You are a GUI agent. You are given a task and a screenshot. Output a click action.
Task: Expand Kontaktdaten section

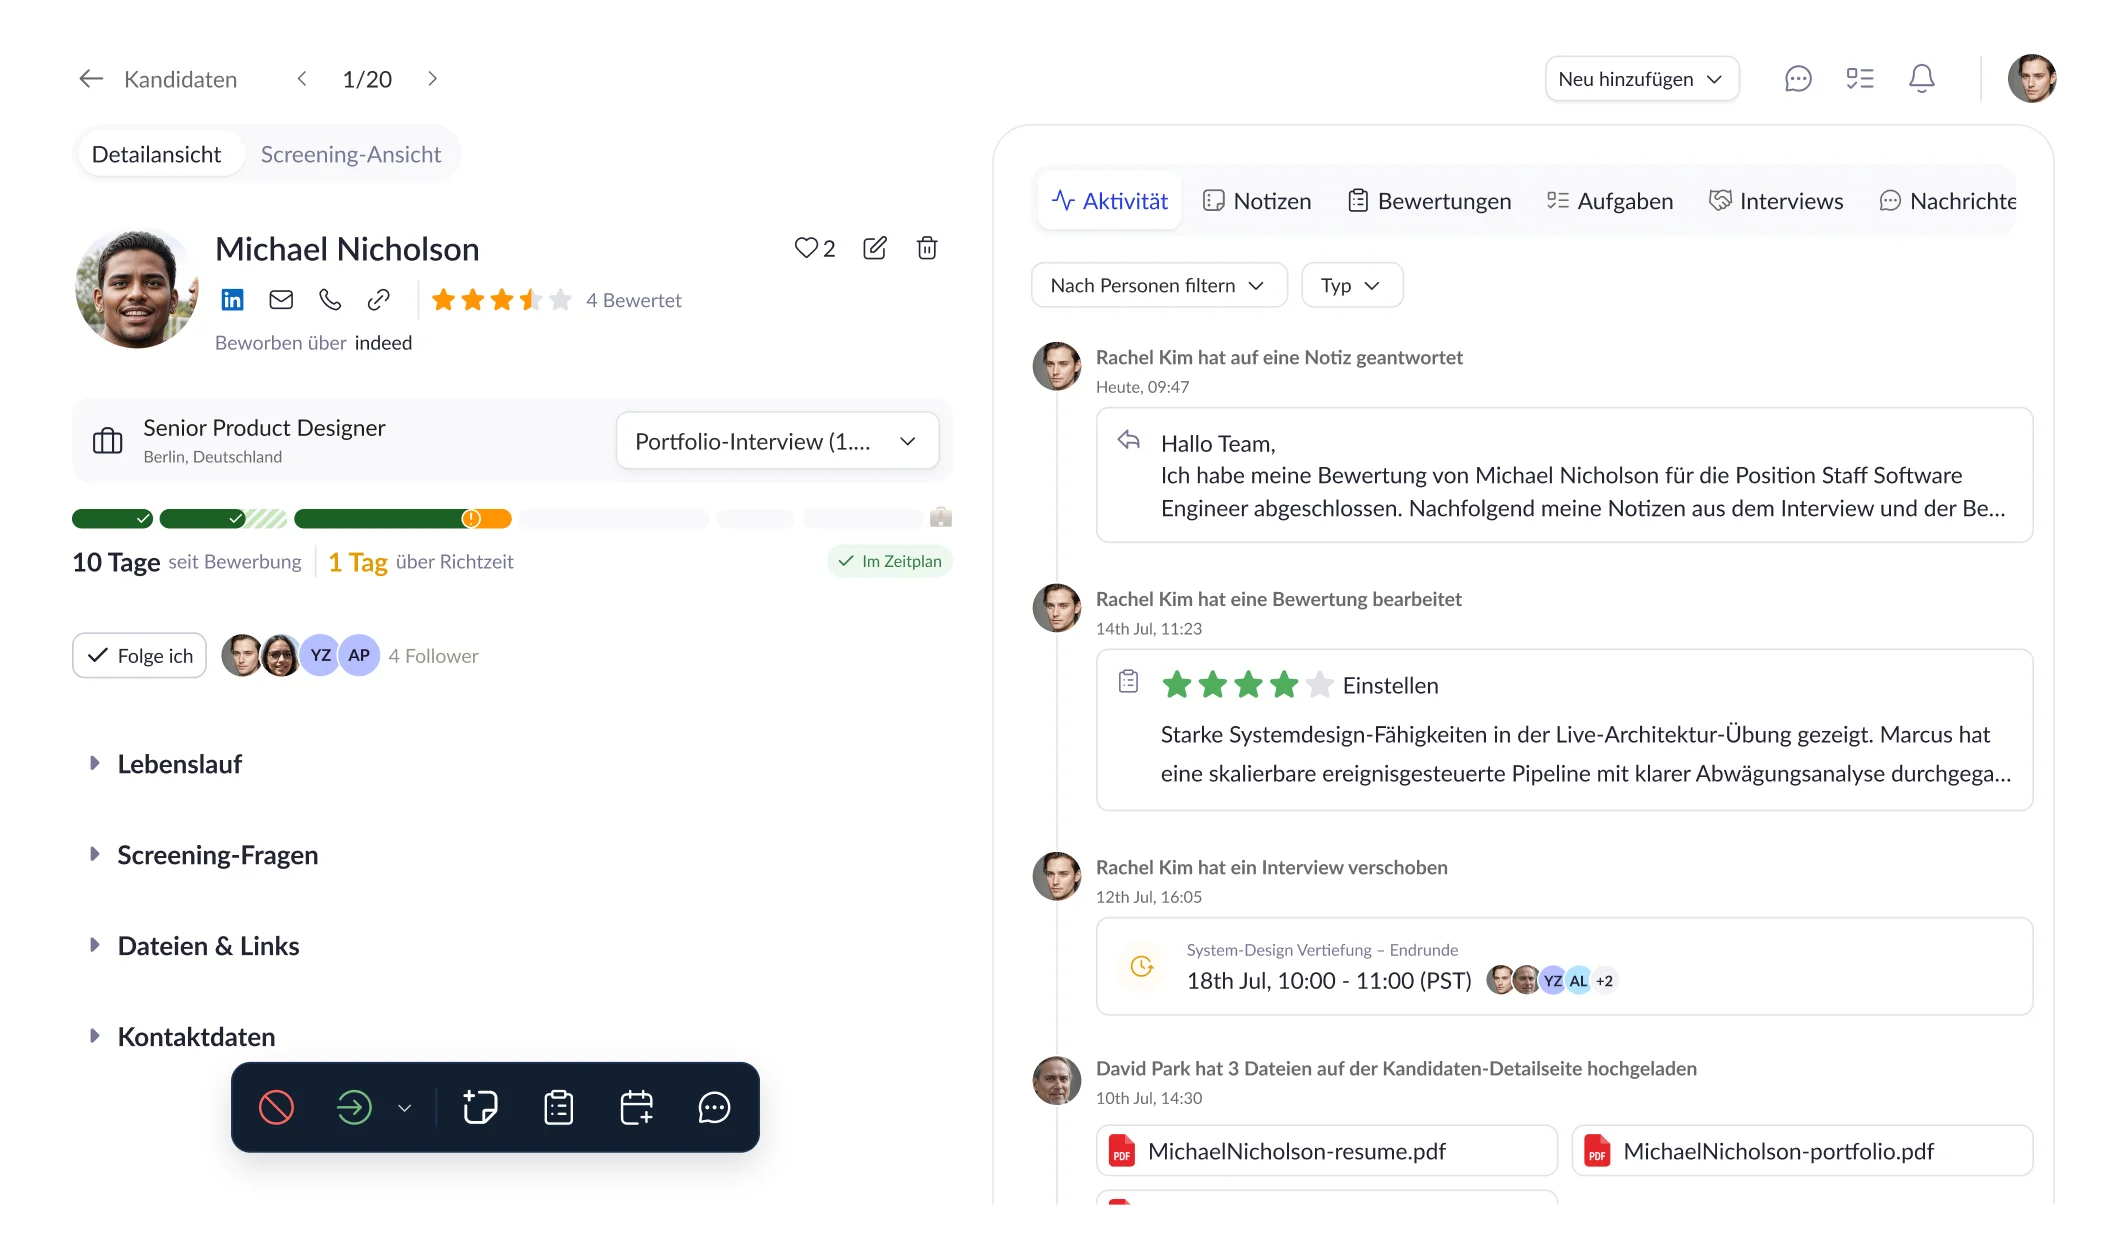[x=184, y=1037]
